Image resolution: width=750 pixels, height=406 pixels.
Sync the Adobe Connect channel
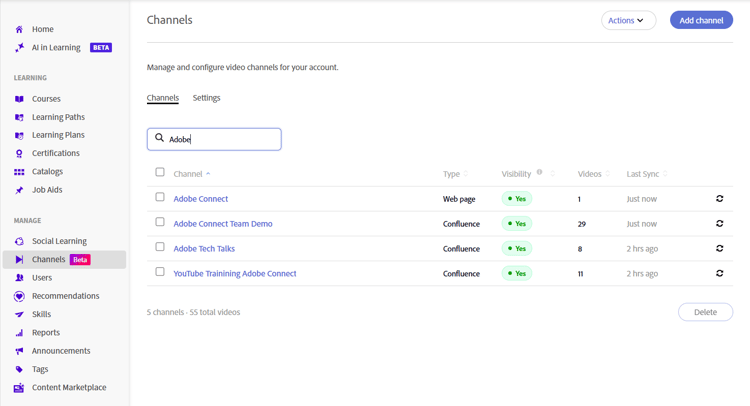(x=719, y=198)
